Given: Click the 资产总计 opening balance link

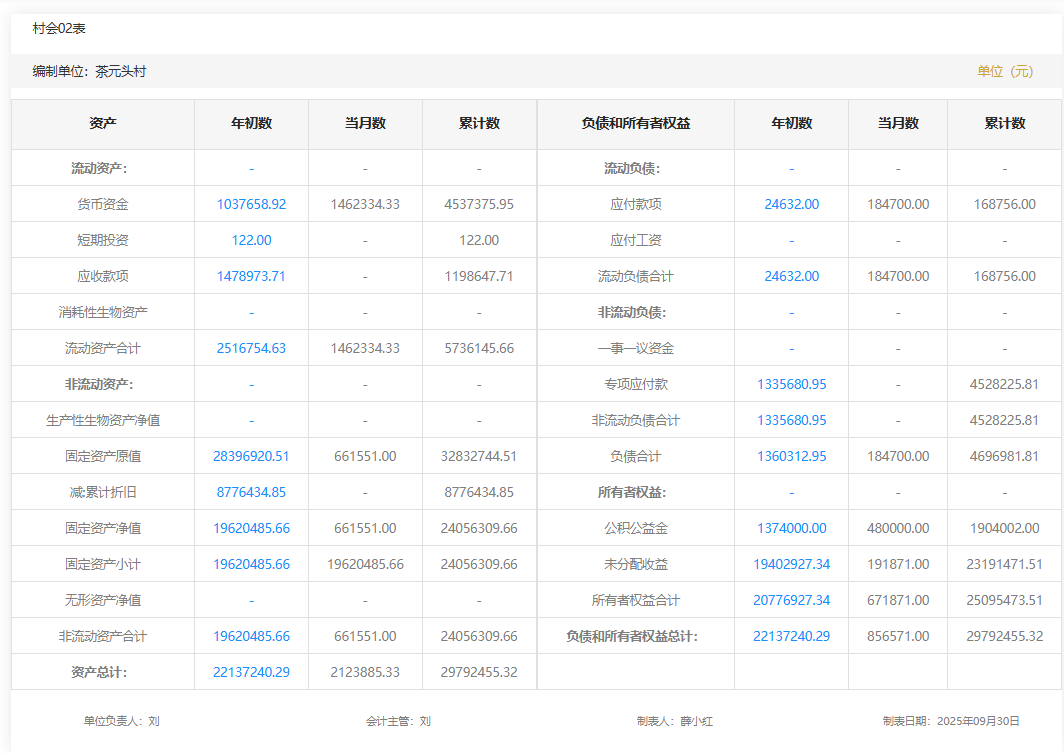Looking at the screenshot, I should pyautogui.click(x=251, y=672).
